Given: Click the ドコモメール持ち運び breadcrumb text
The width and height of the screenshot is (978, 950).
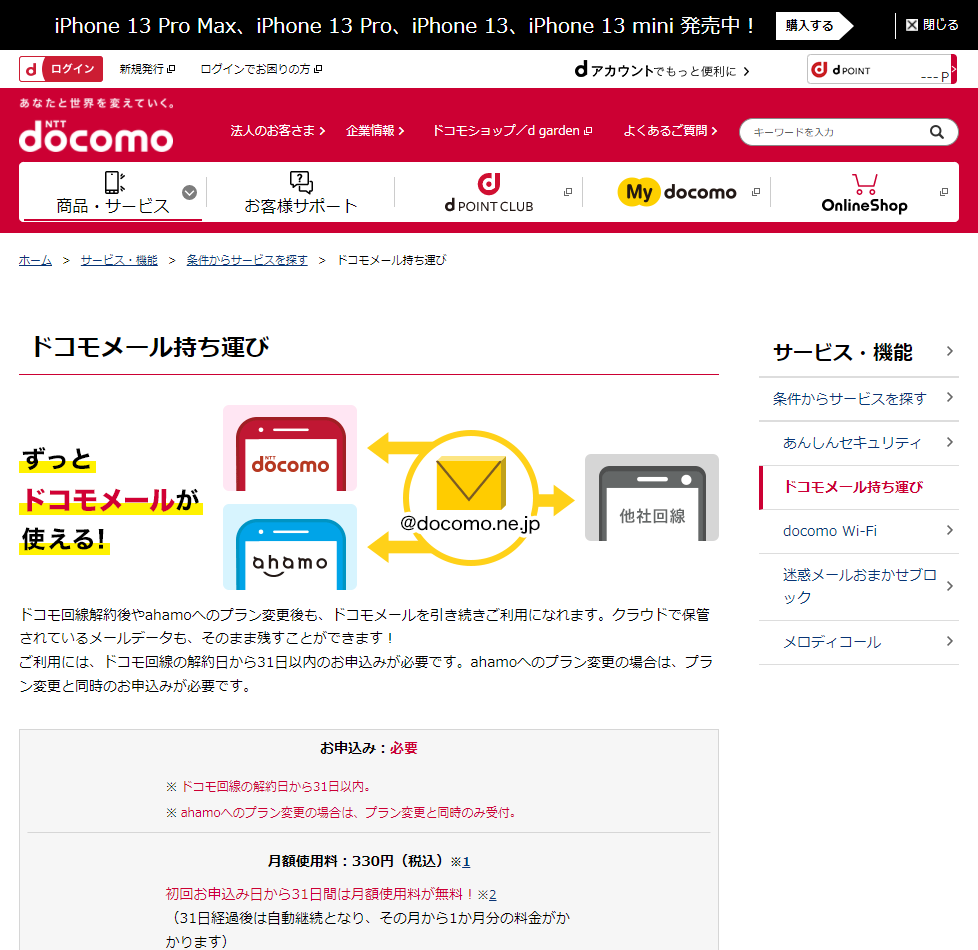Looking at the screenshot, I should pos(392,259).
